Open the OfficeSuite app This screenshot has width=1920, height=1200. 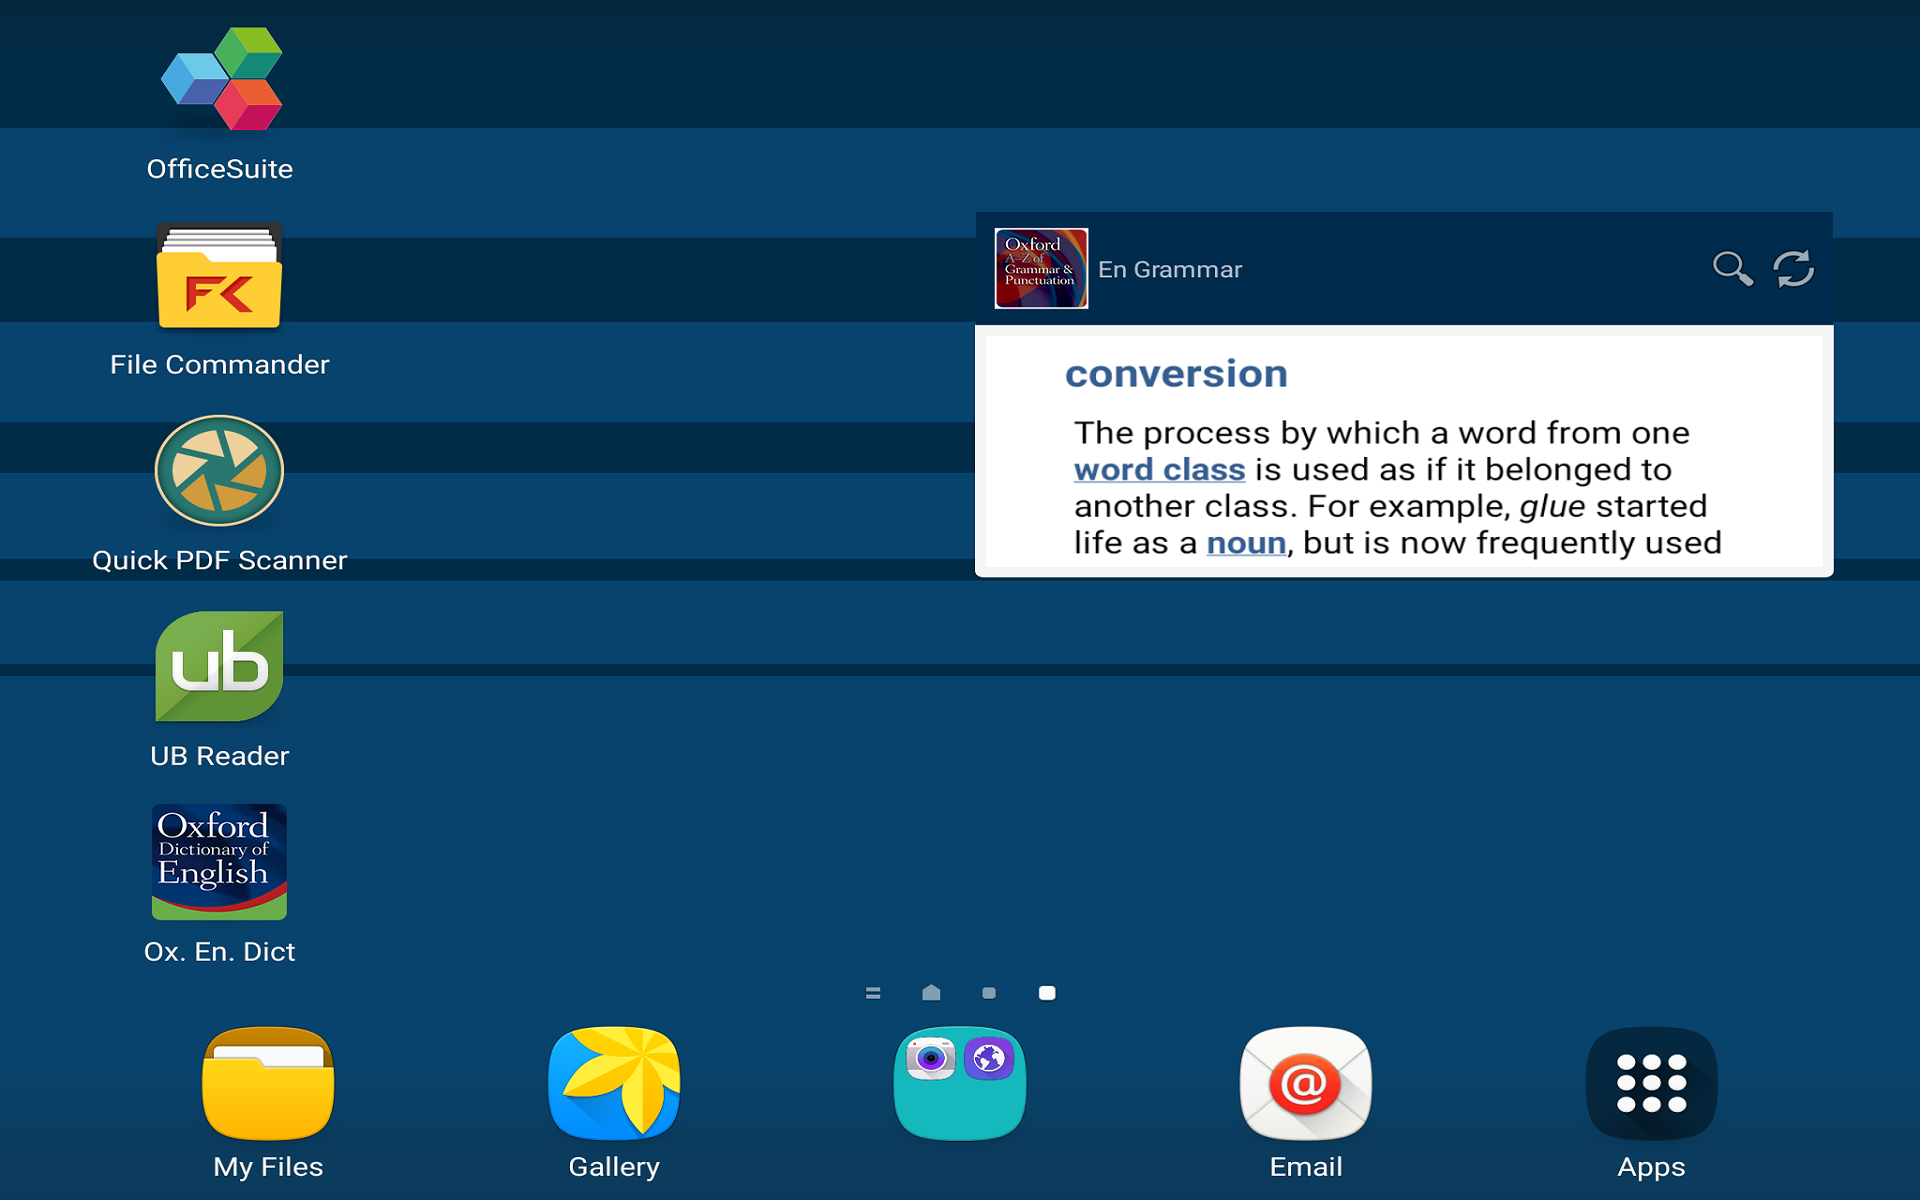point(220,78)
